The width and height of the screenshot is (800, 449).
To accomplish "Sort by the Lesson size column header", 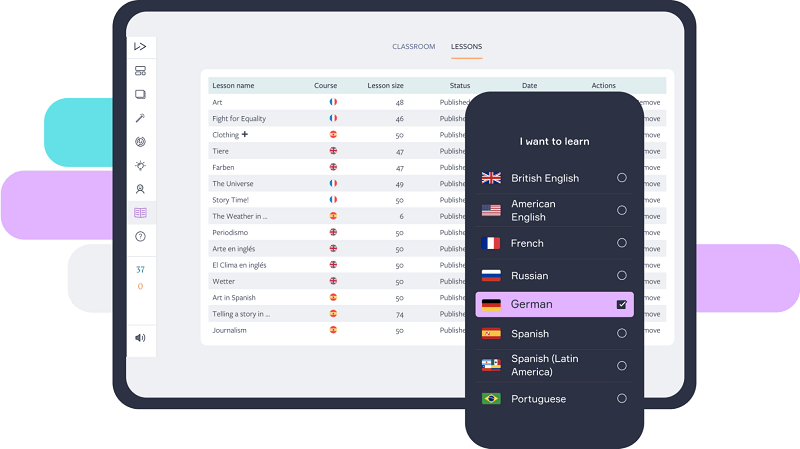I will pos(385,86).
